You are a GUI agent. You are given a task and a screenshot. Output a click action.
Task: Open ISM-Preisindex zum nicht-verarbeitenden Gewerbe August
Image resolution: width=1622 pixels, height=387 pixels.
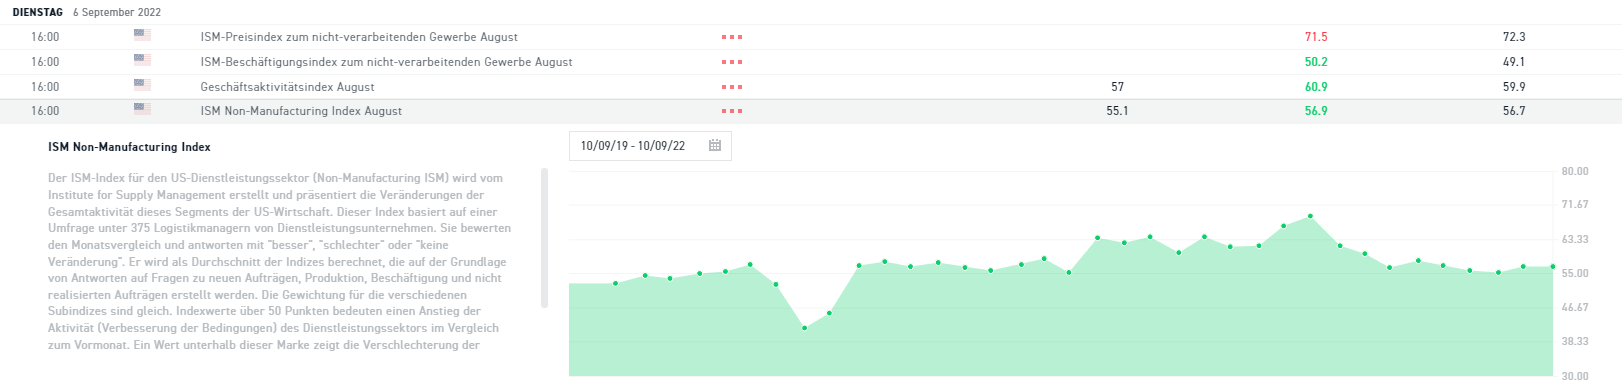point(359,37)
